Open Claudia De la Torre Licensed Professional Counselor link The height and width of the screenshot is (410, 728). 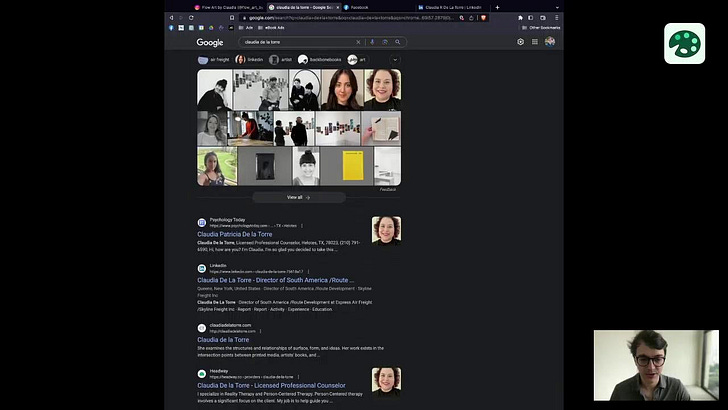pyautogui.click(x=271, y=385)
